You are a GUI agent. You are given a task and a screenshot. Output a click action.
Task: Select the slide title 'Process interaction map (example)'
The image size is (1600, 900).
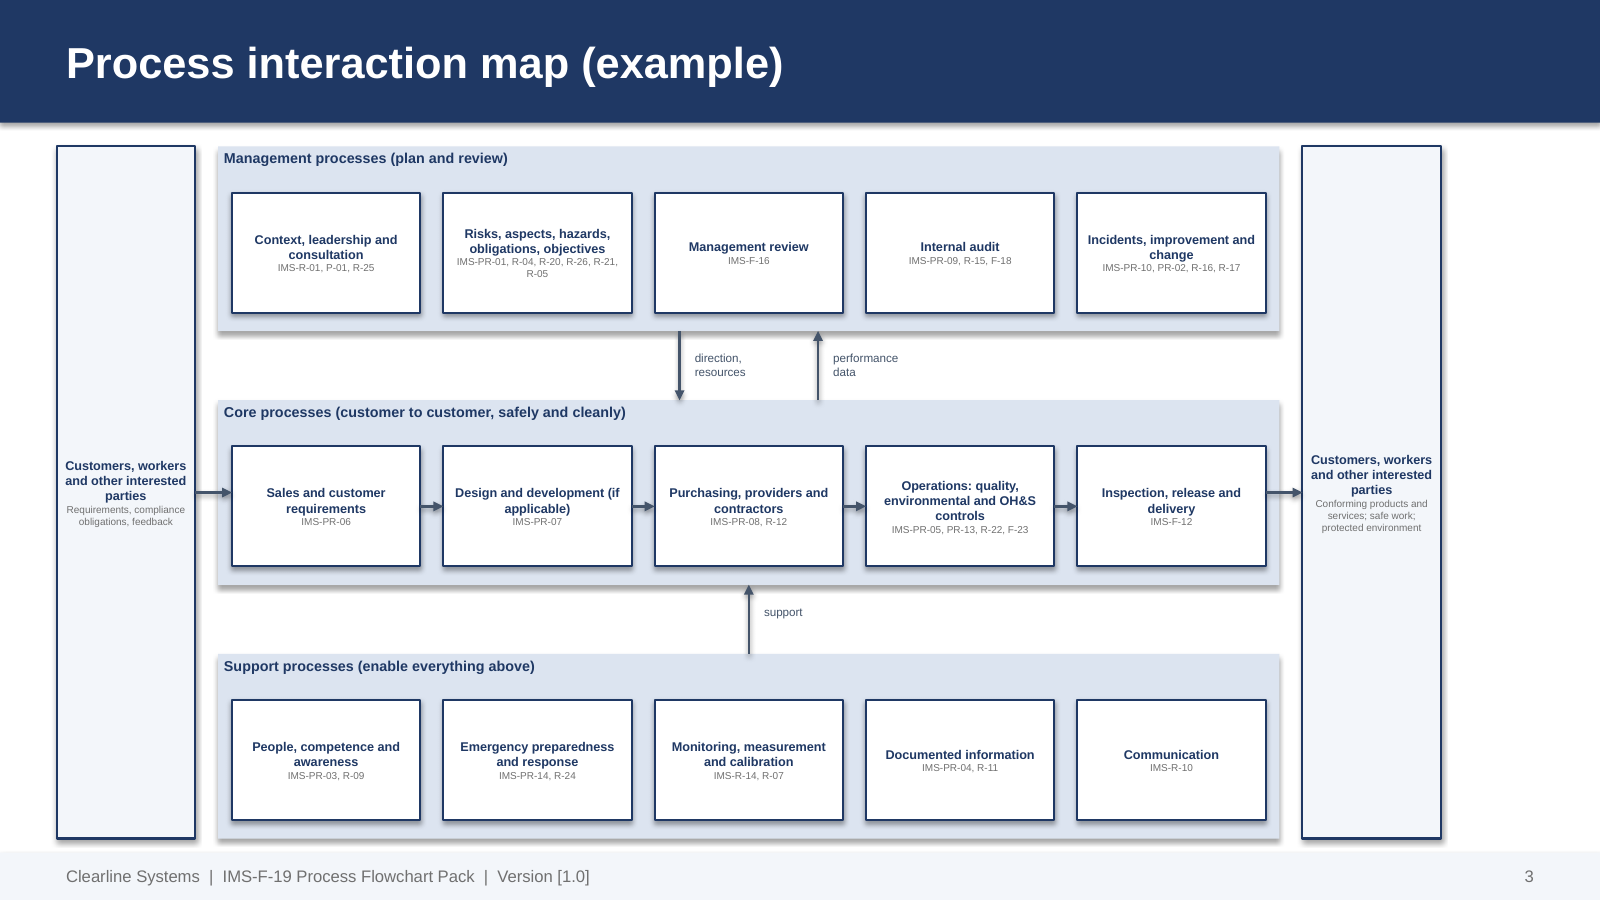point(424,64)
